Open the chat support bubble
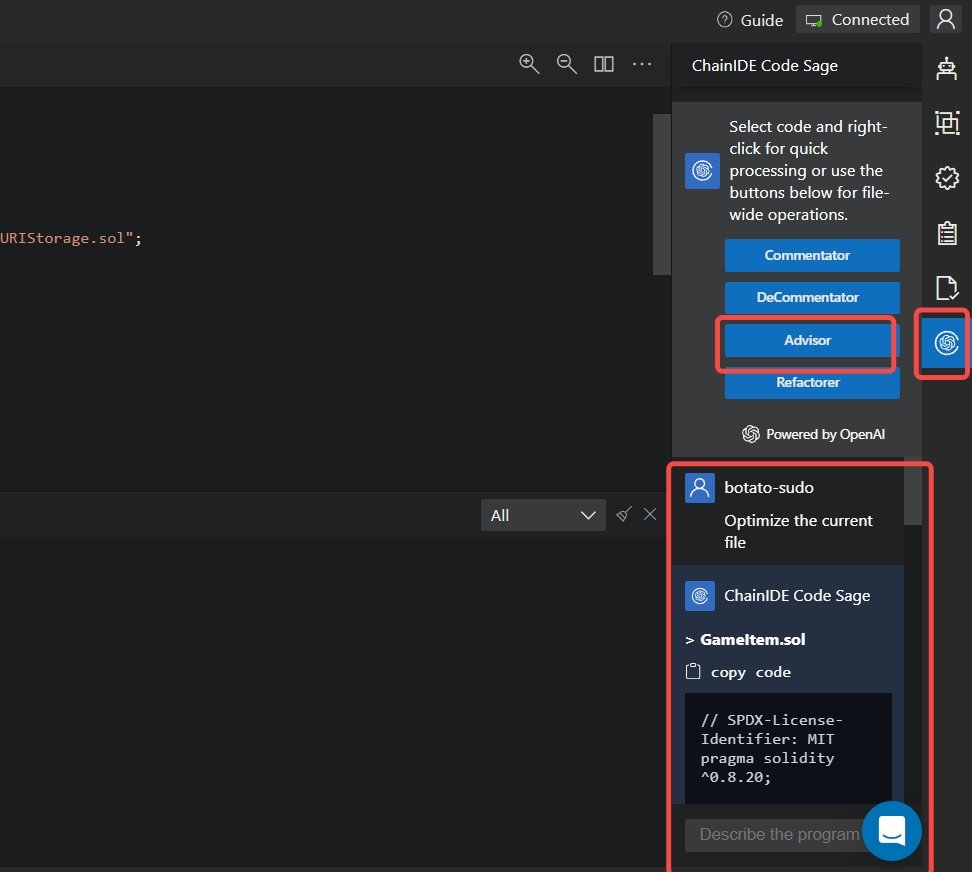 coord(891,830)
